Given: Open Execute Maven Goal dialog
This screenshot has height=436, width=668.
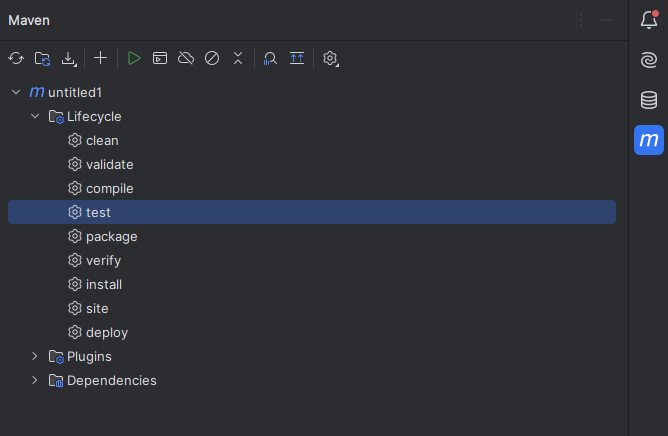Looking at the screenshot, I should tap(160, 59).
